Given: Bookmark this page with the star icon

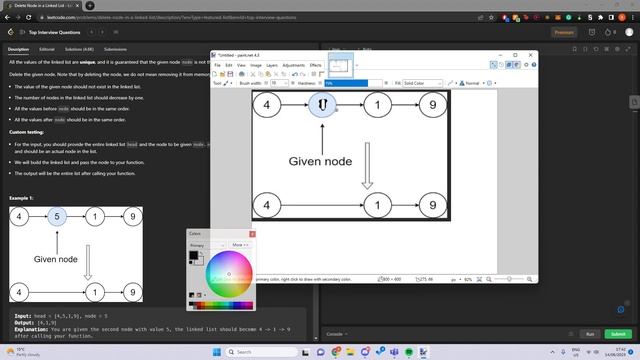Looking at the screenshot, I should click(491, 18).
